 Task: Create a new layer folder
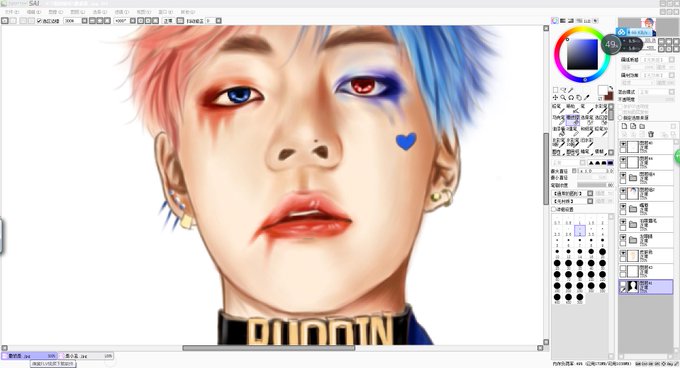642,126
